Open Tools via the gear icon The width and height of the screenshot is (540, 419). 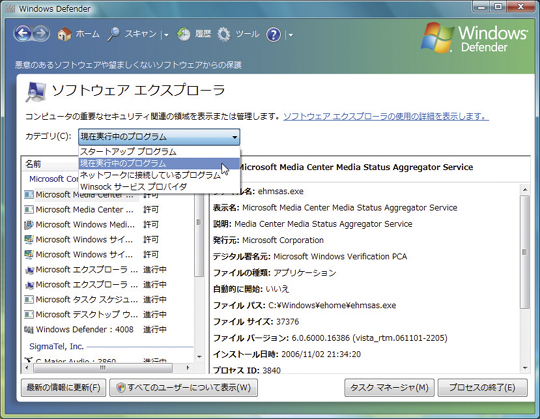(x=224, y=34)
